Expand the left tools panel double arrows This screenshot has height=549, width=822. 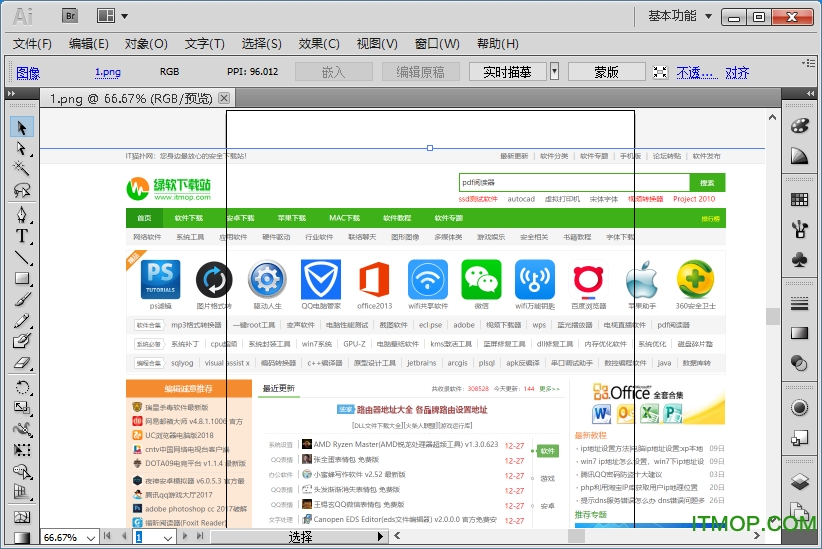11,93
